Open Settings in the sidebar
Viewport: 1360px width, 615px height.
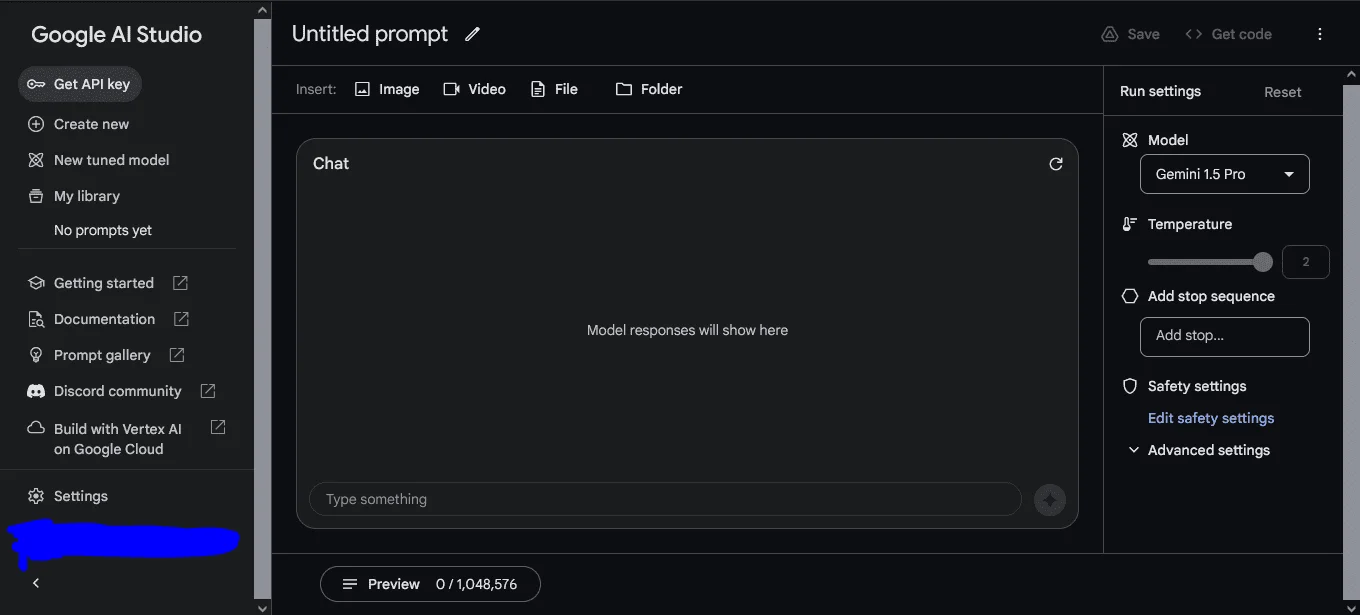pos(81,496)
